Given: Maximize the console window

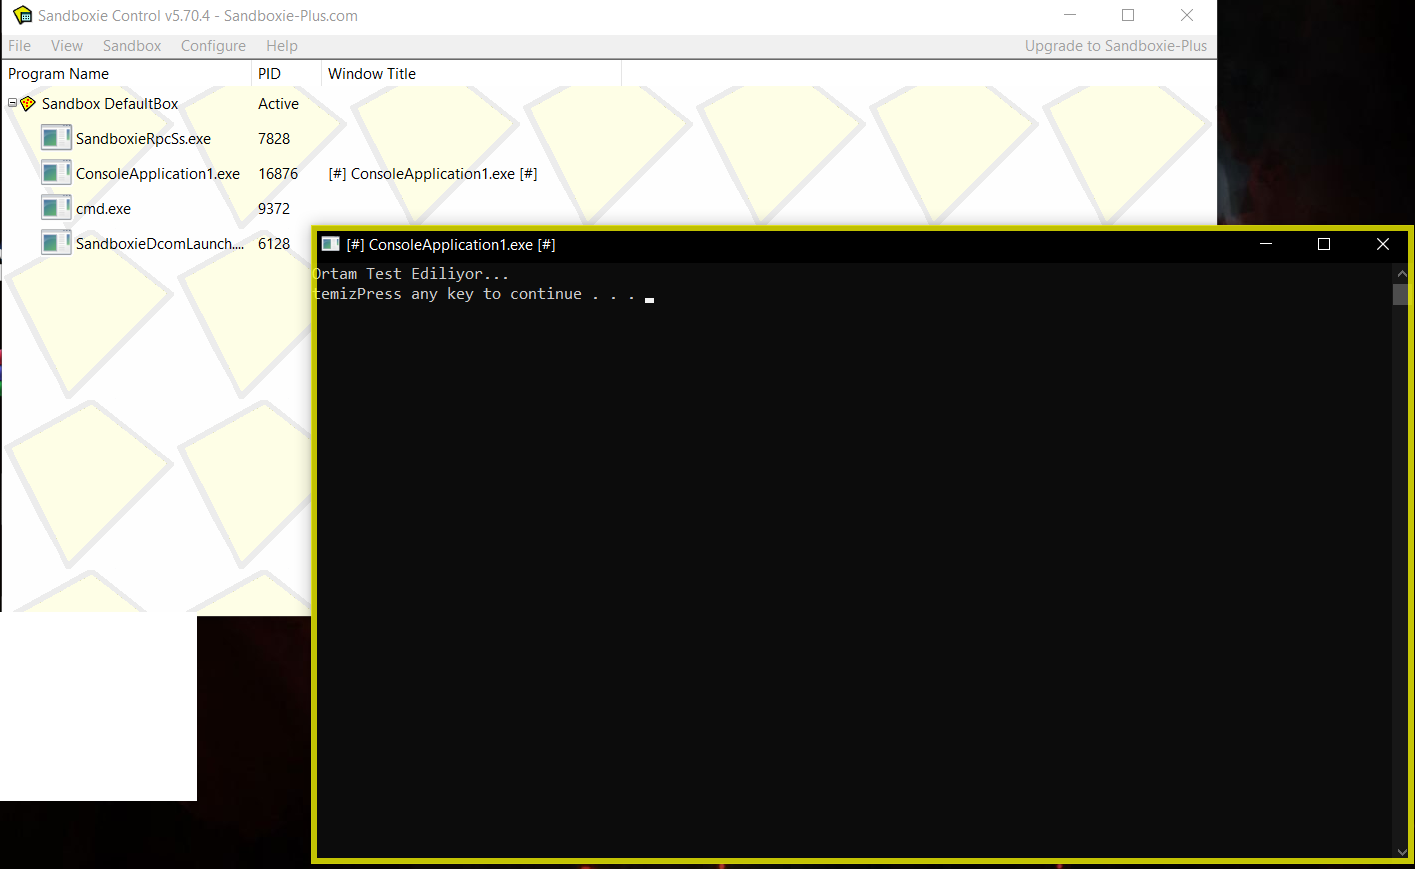Looking at the screenshot, I should [1324, 244].
